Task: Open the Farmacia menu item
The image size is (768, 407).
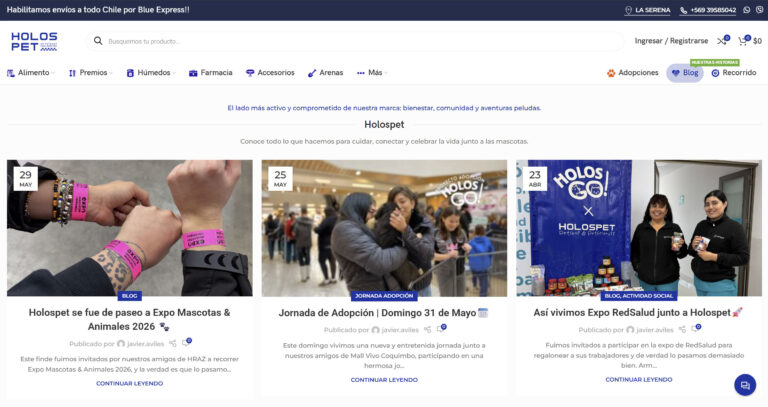Action: (211, 73)
